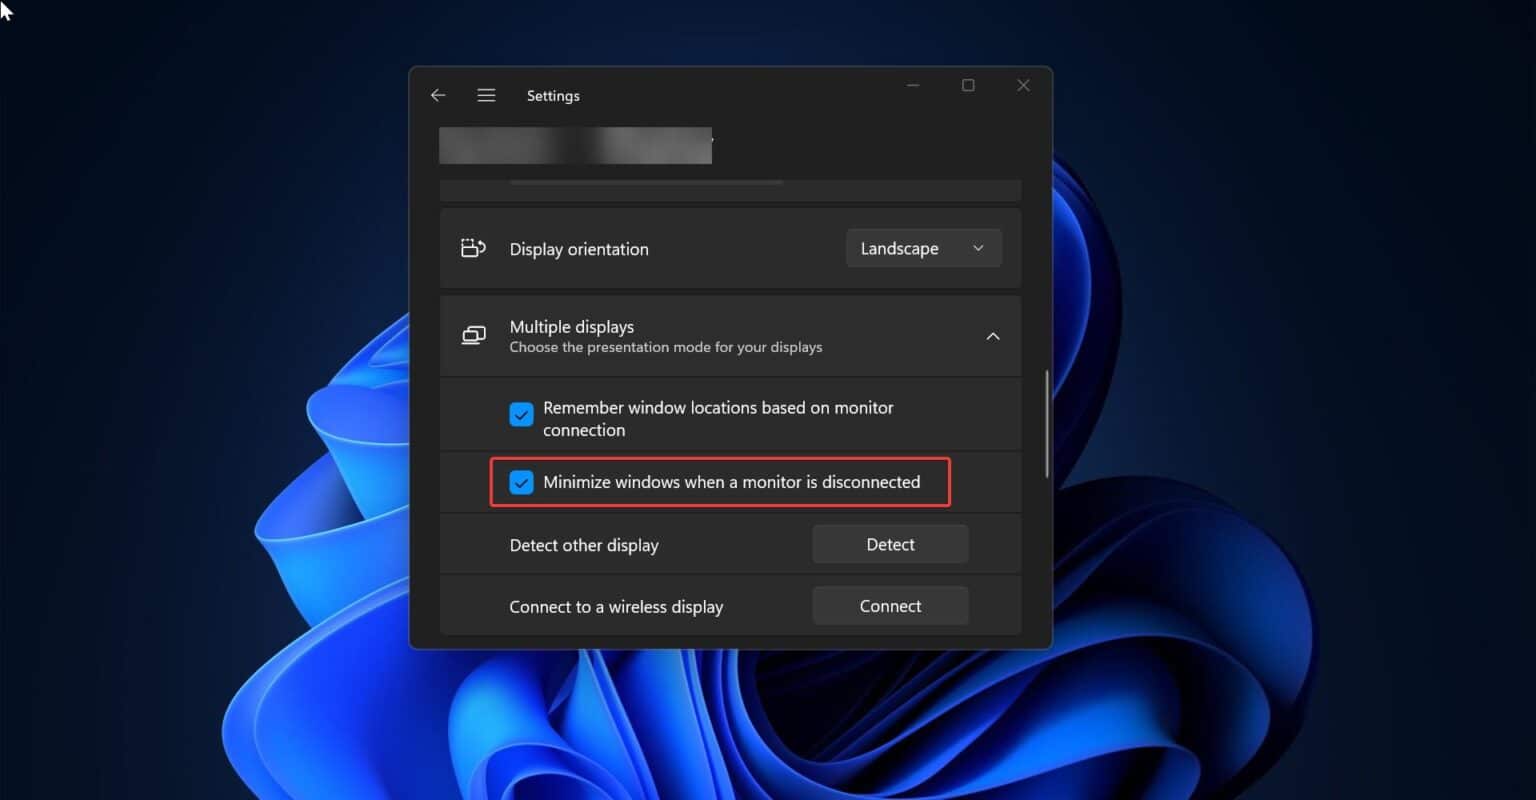This screenshot has width=1536, height=800.
Task: Click the chevron on the Landscape dropdown
Action: (x=977, y=248)
